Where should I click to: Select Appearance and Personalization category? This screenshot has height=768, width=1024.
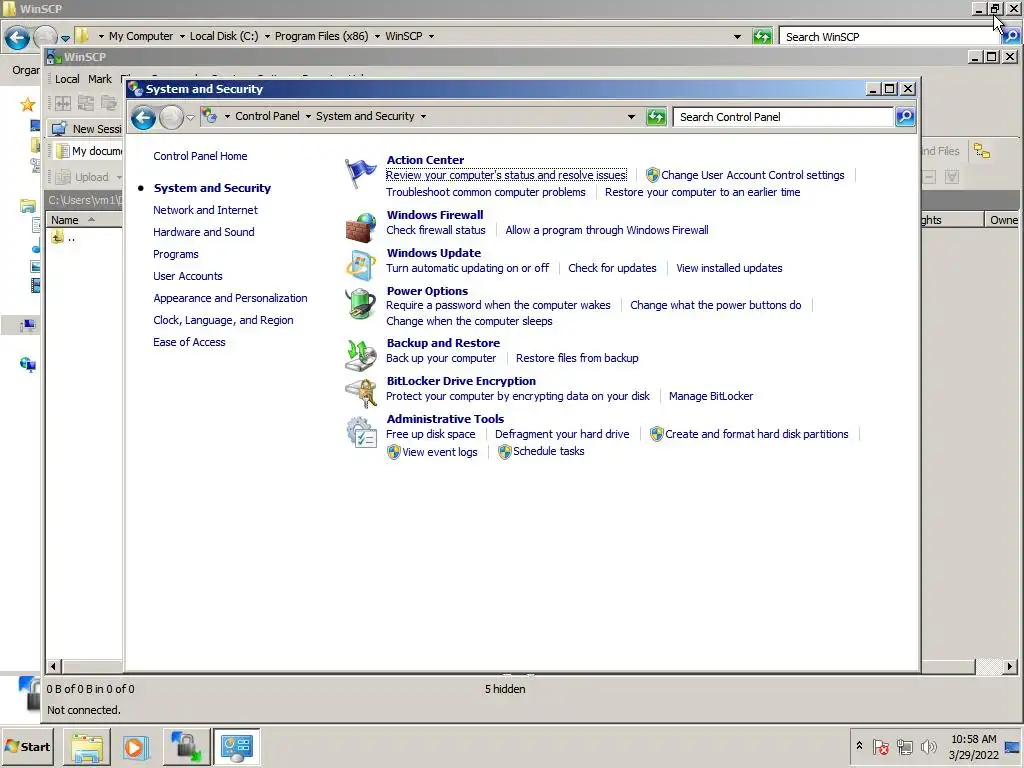(230, 298)
